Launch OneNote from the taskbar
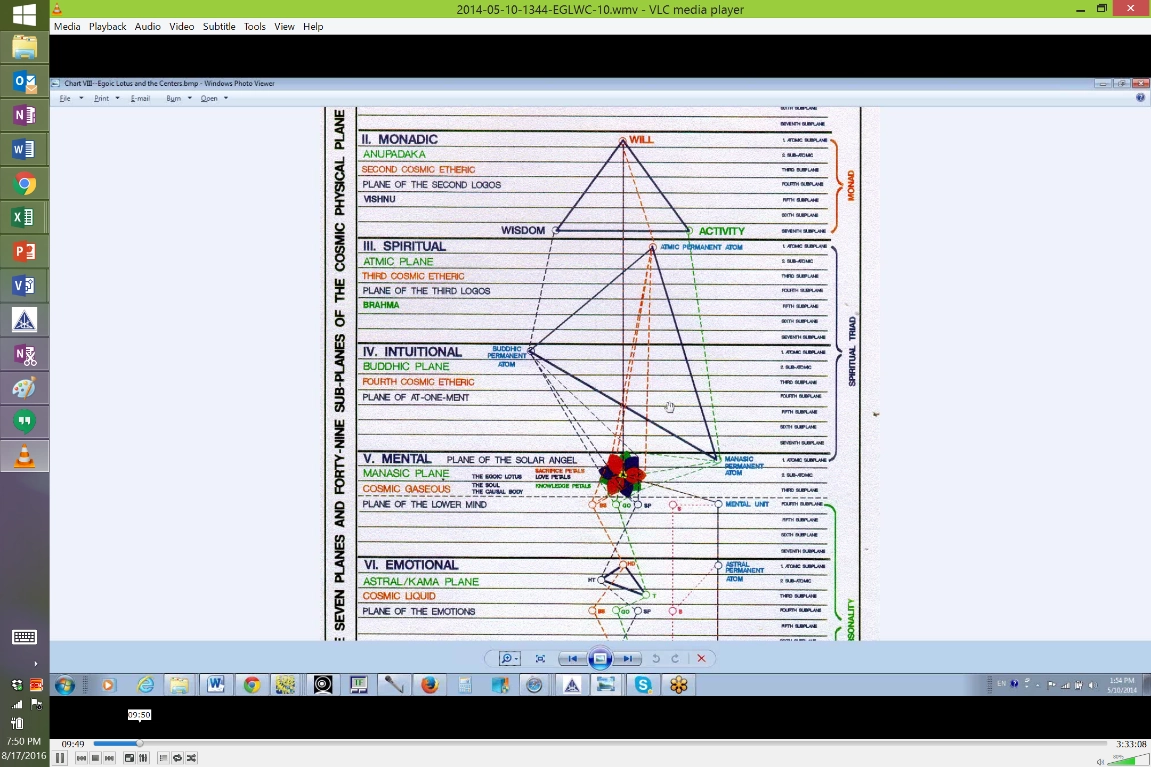 tap(24, 115)
